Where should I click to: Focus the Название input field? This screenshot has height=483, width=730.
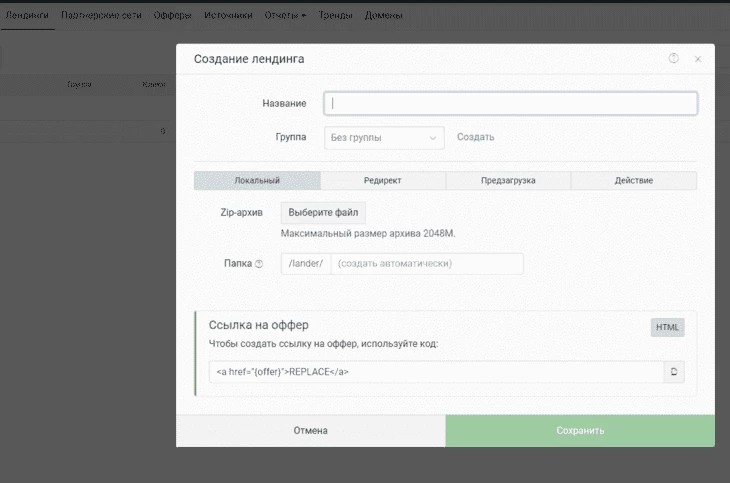pos(510,103)
